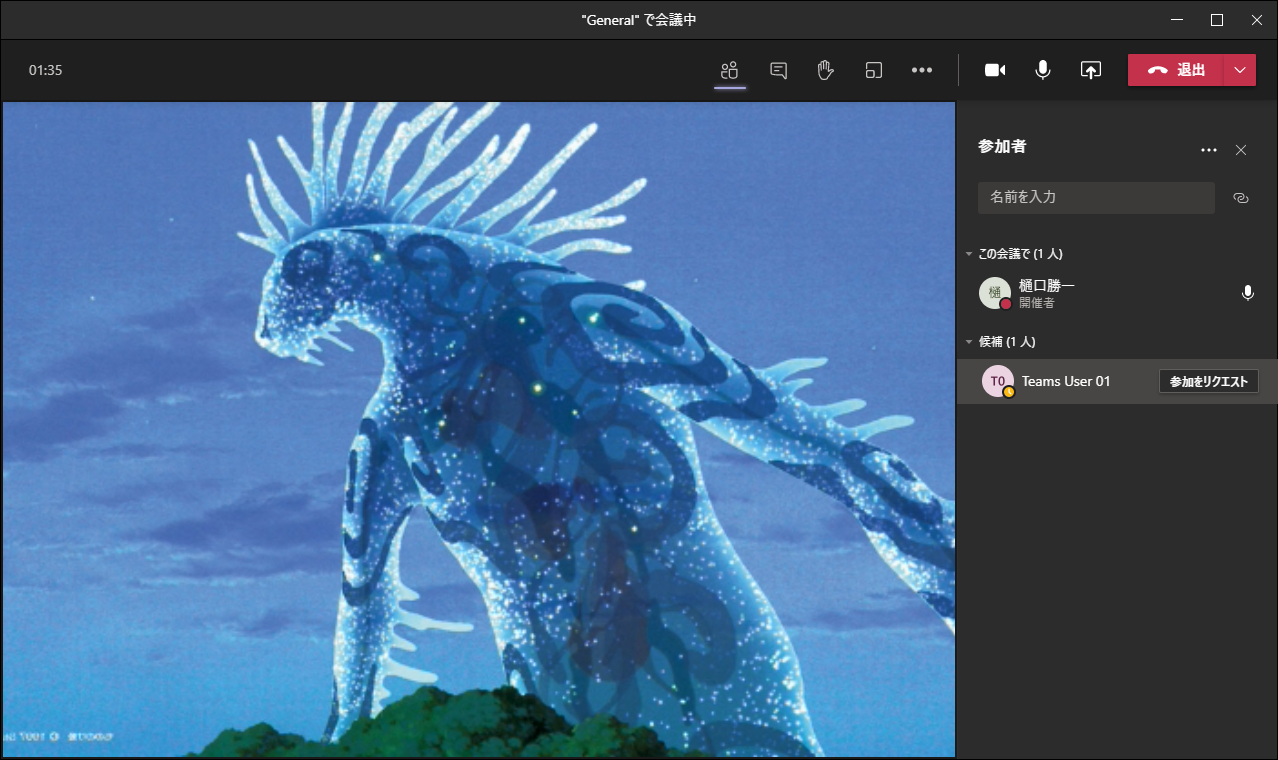Screen dimensions: 1278x760
Task: Focus the 名前を入力 search field
Action: 1096,198
